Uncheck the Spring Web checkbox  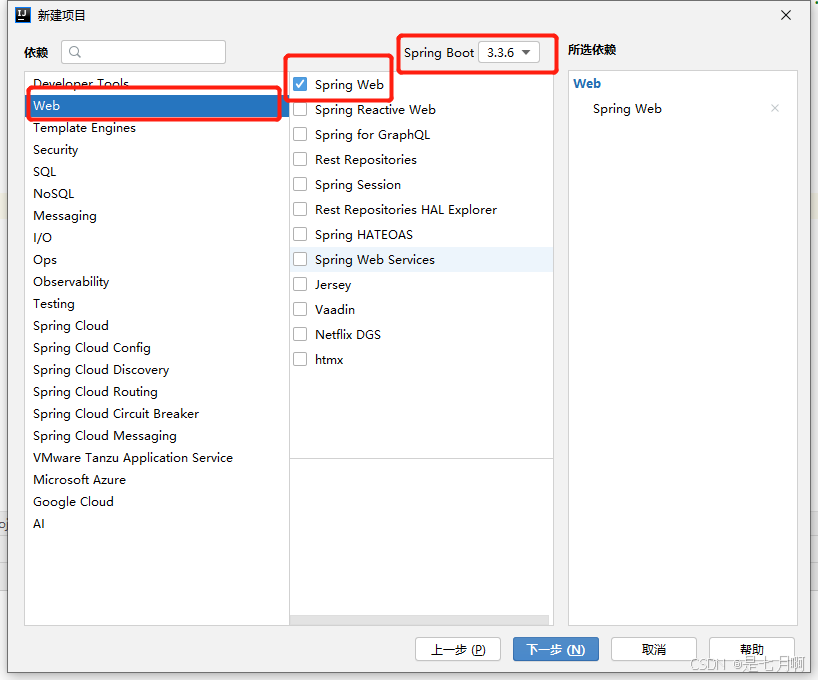tap(300, 84)
